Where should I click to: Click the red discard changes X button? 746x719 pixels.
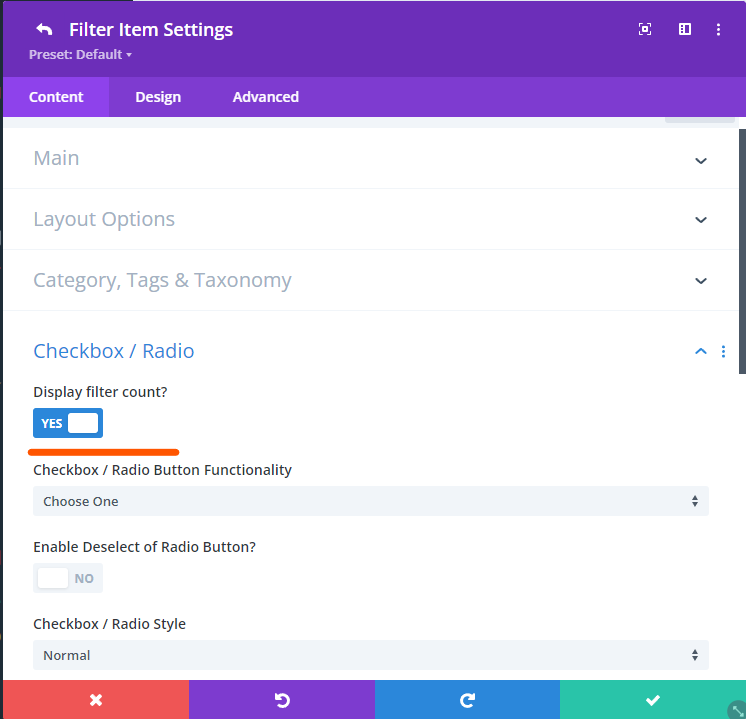click(96, 700)
